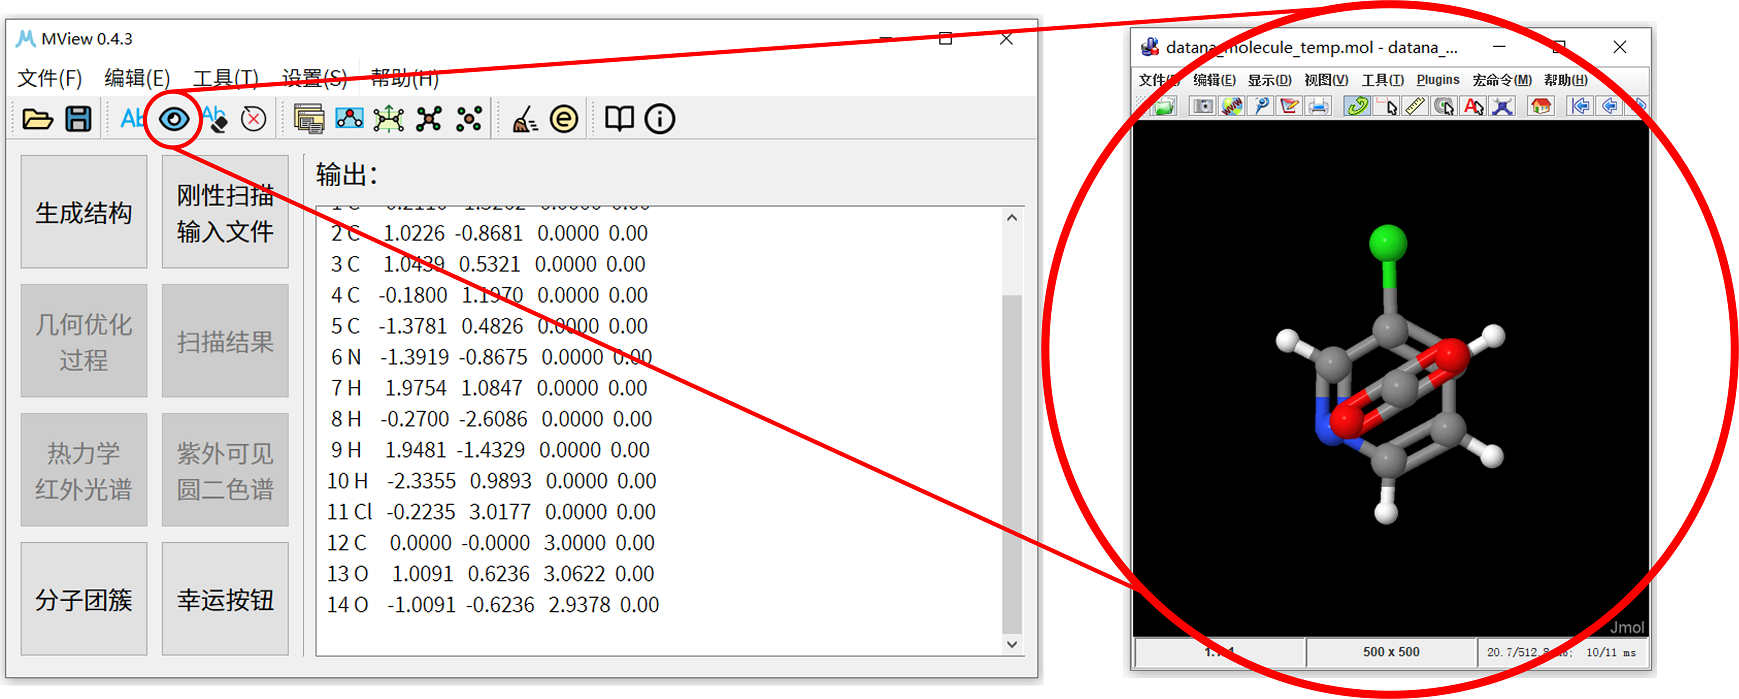Open a file with the MView folder icon
Viewport: 1739px width, 699px height.
pos(38,119)
